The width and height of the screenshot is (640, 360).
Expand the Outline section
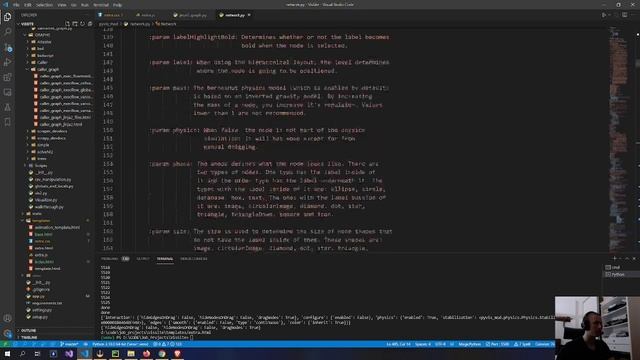coord(29,331)
